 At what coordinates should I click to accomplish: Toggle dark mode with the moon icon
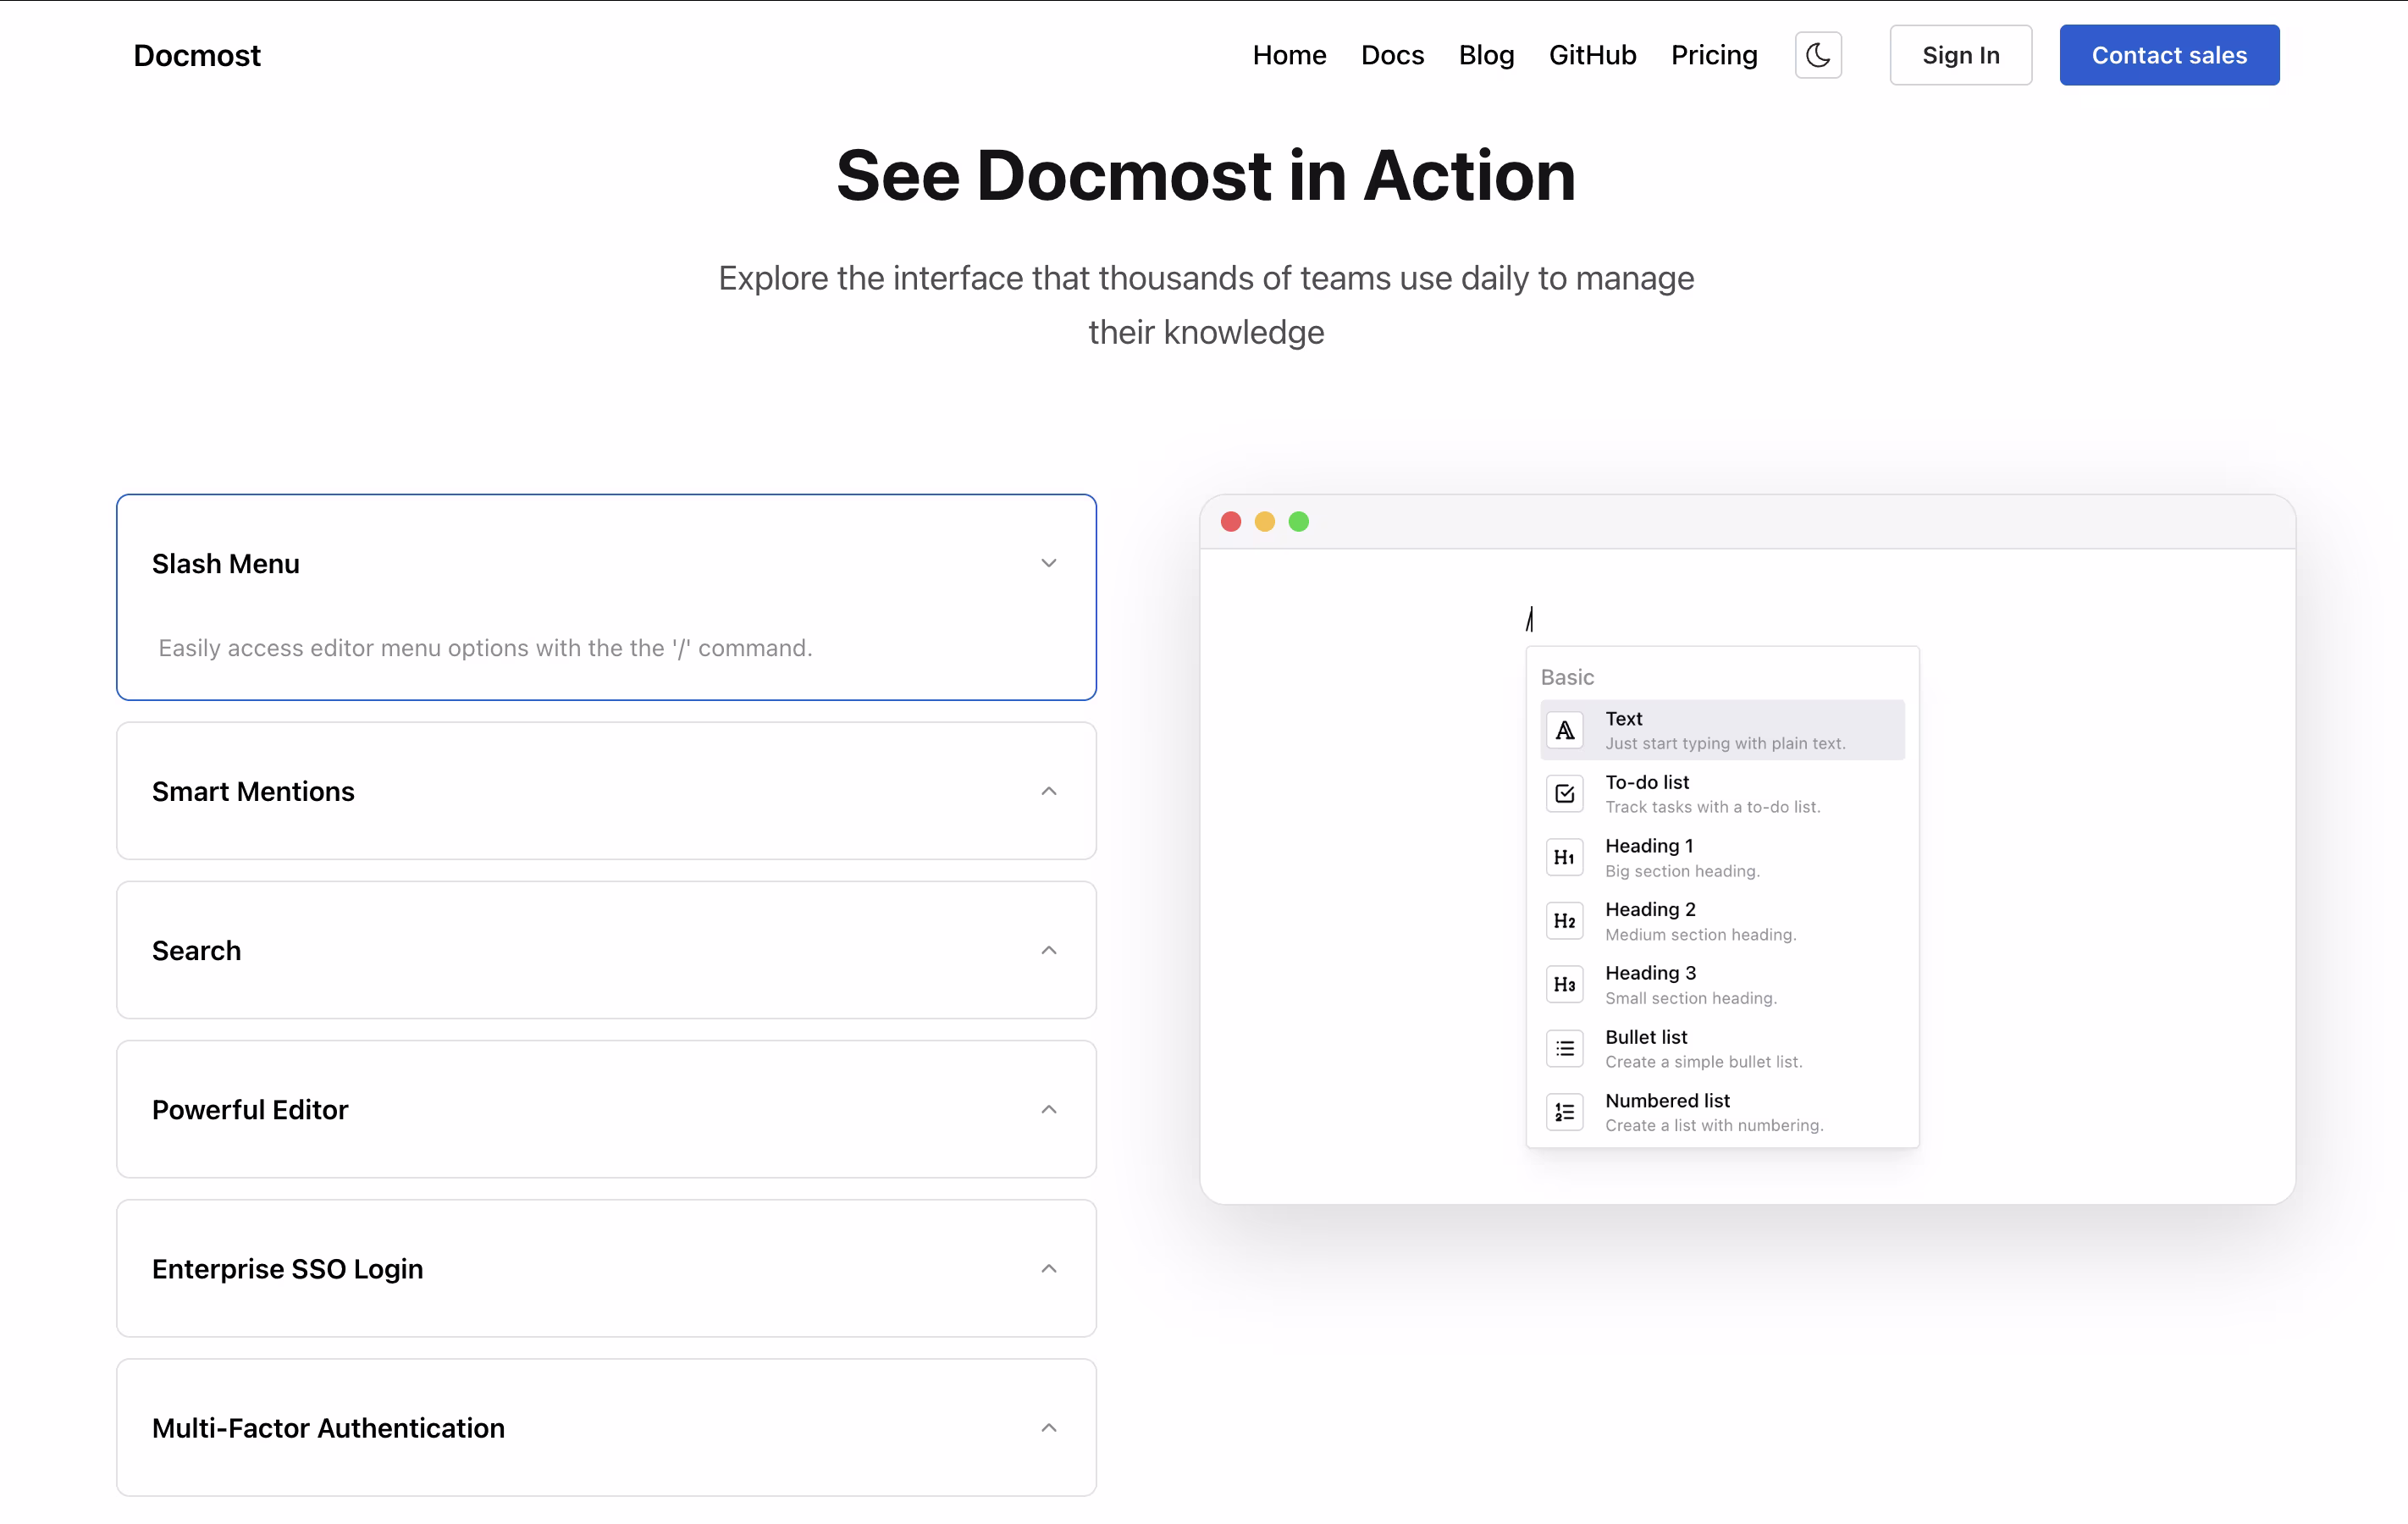point(1817,55)
